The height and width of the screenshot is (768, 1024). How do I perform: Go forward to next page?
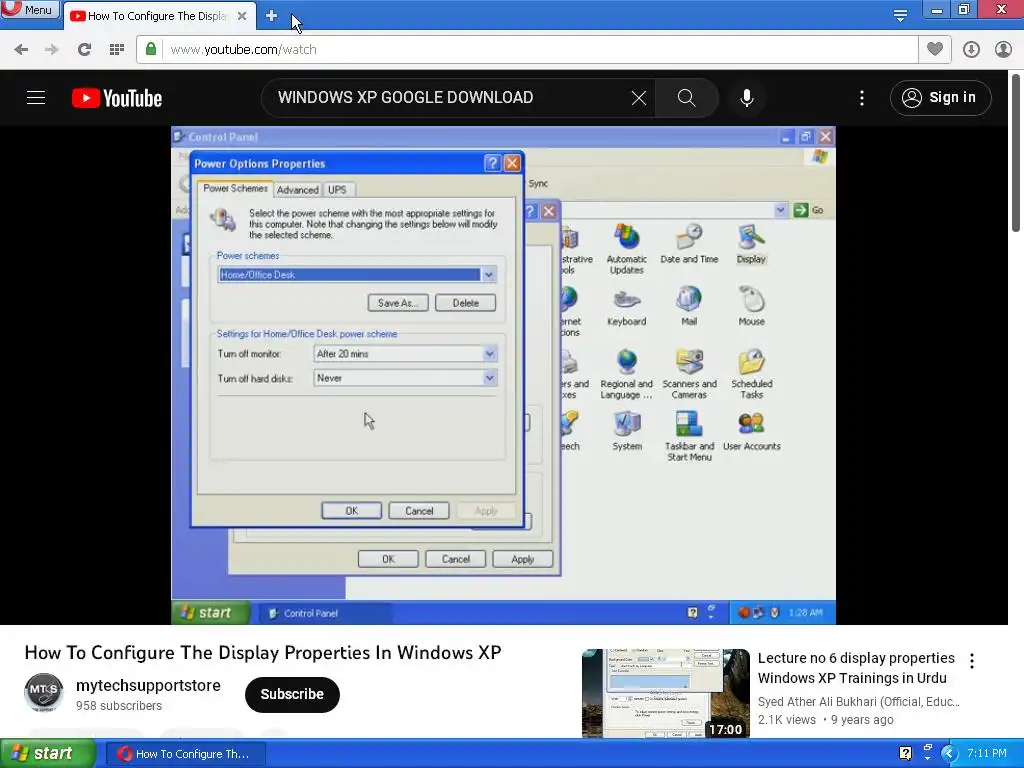[x=52, y=50]
